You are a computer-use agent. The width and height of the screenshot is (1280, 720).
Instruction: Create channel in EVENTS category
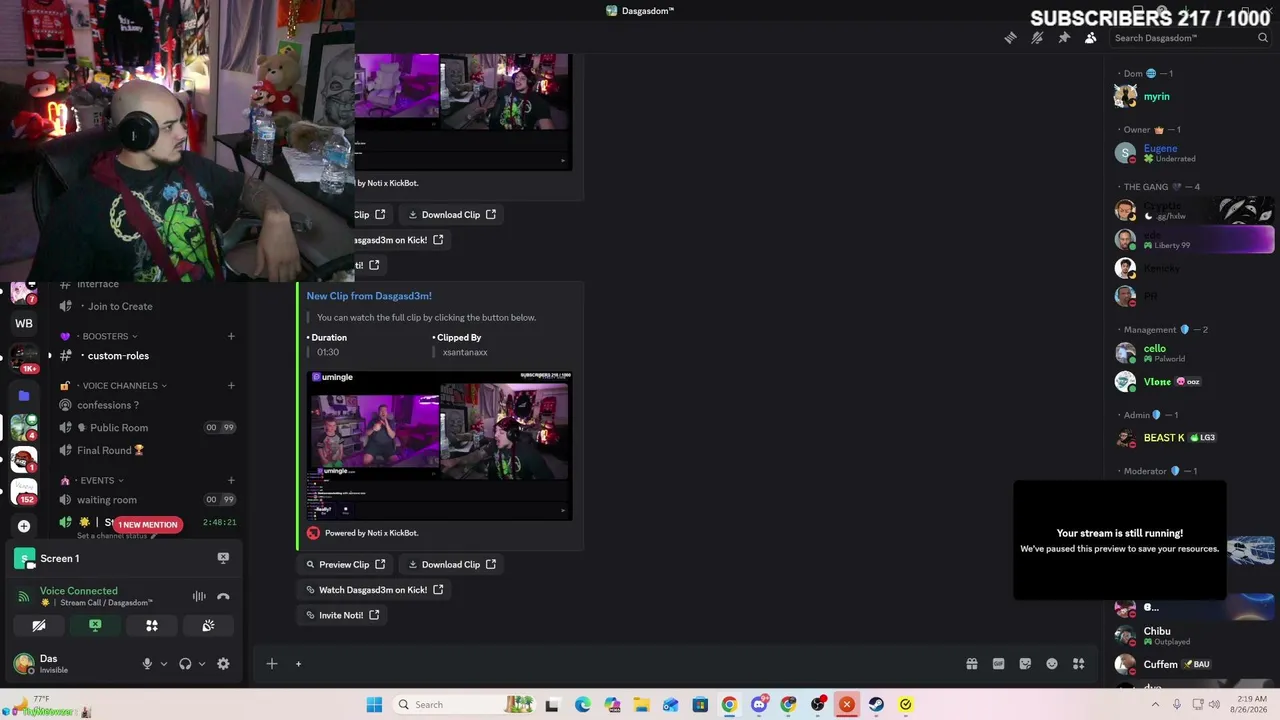(231, 481)
